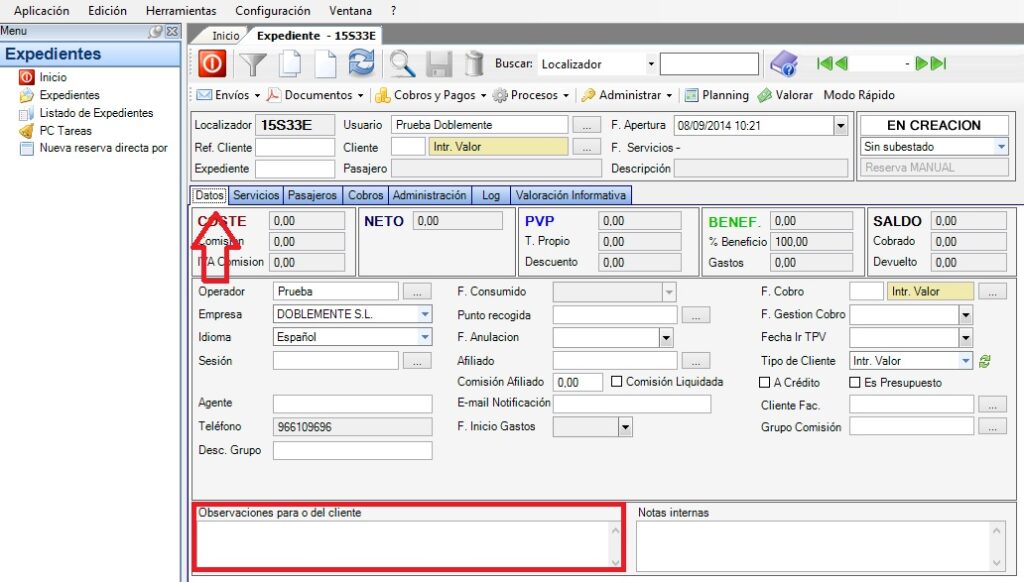Click the blue help book icon
1024x582 pixels.
783,64
